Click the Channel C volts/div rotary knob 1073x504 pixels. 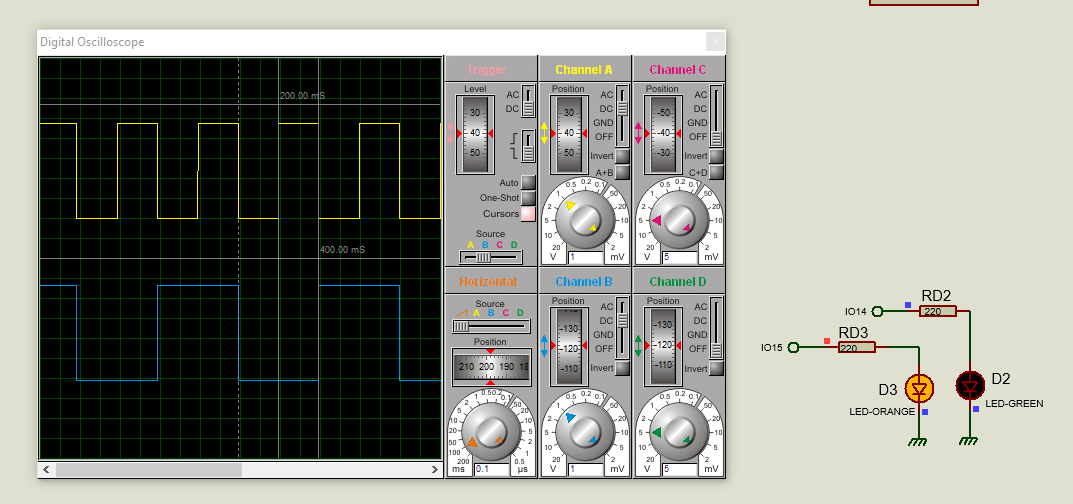(x=679, y=219)
